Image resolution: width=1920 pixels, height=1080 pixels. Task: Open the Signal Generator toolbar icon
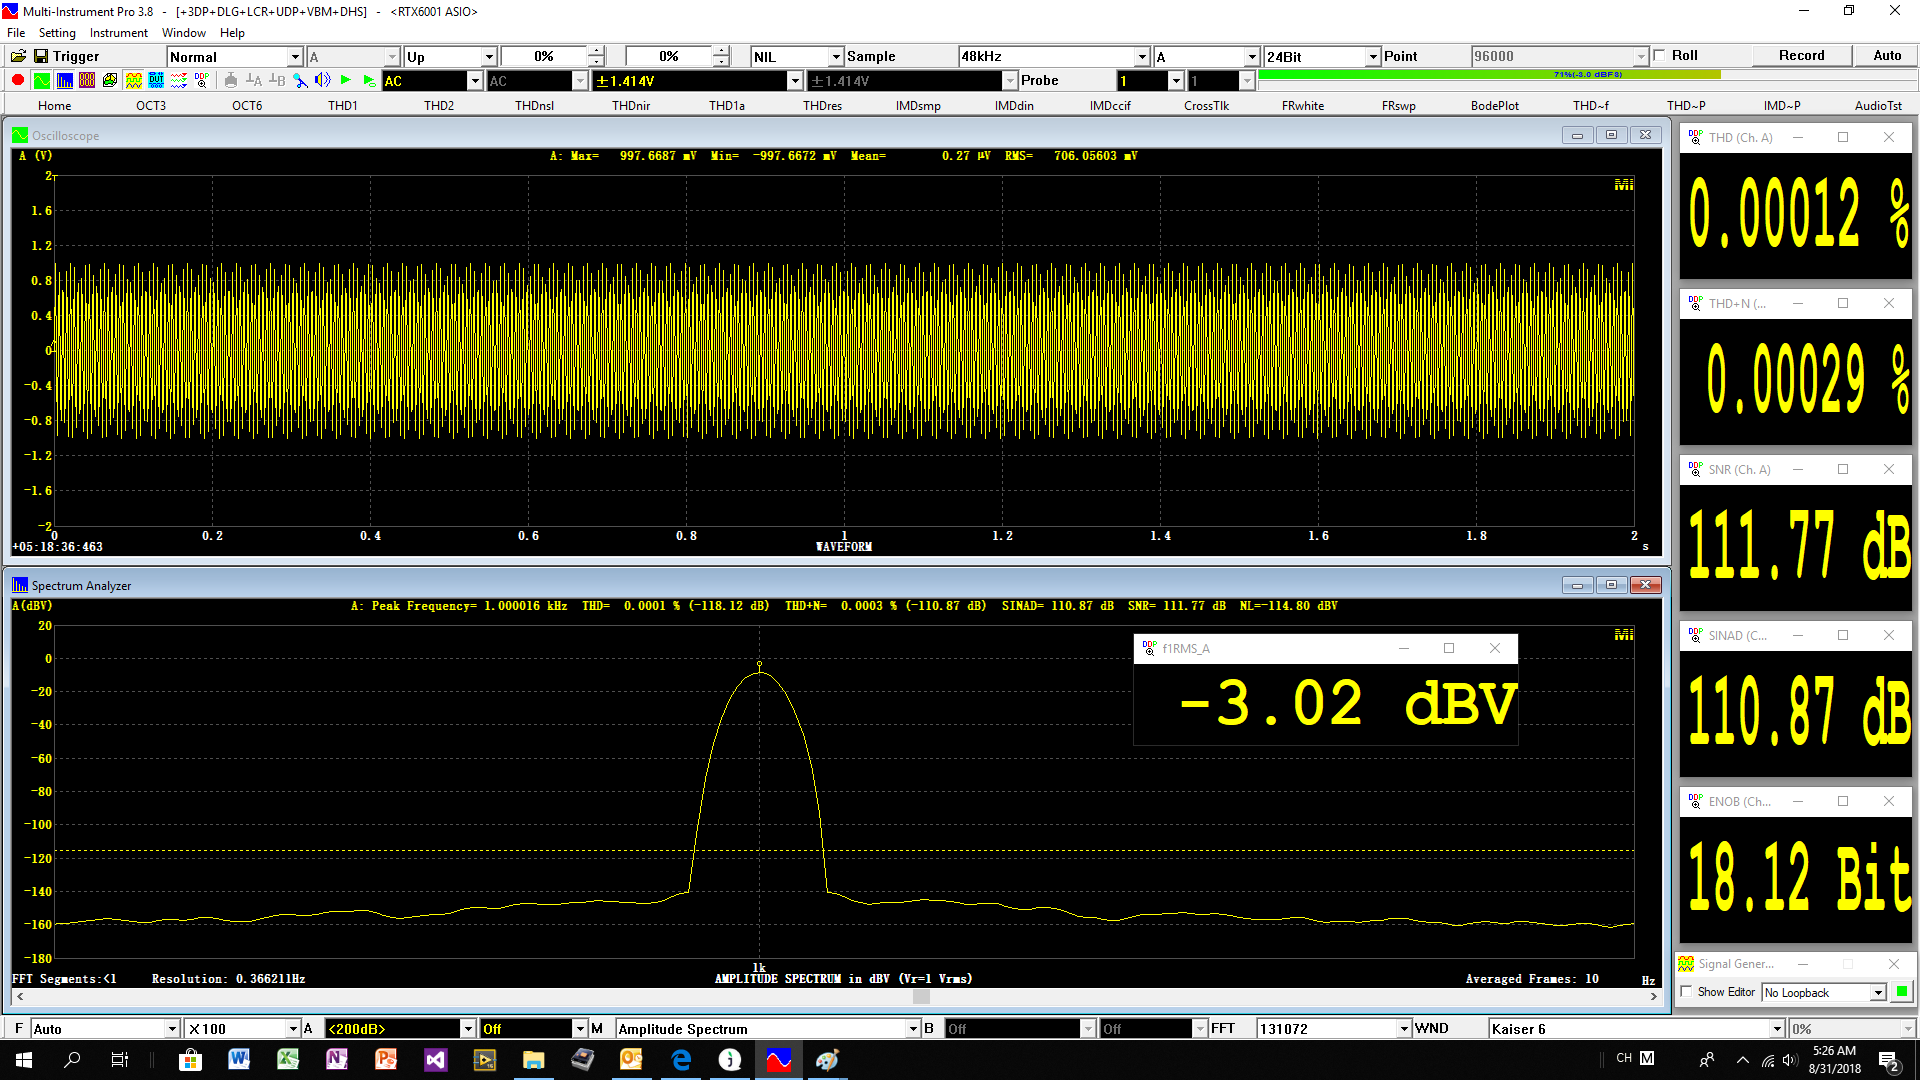pyautogui.click(x=133, y=80)
